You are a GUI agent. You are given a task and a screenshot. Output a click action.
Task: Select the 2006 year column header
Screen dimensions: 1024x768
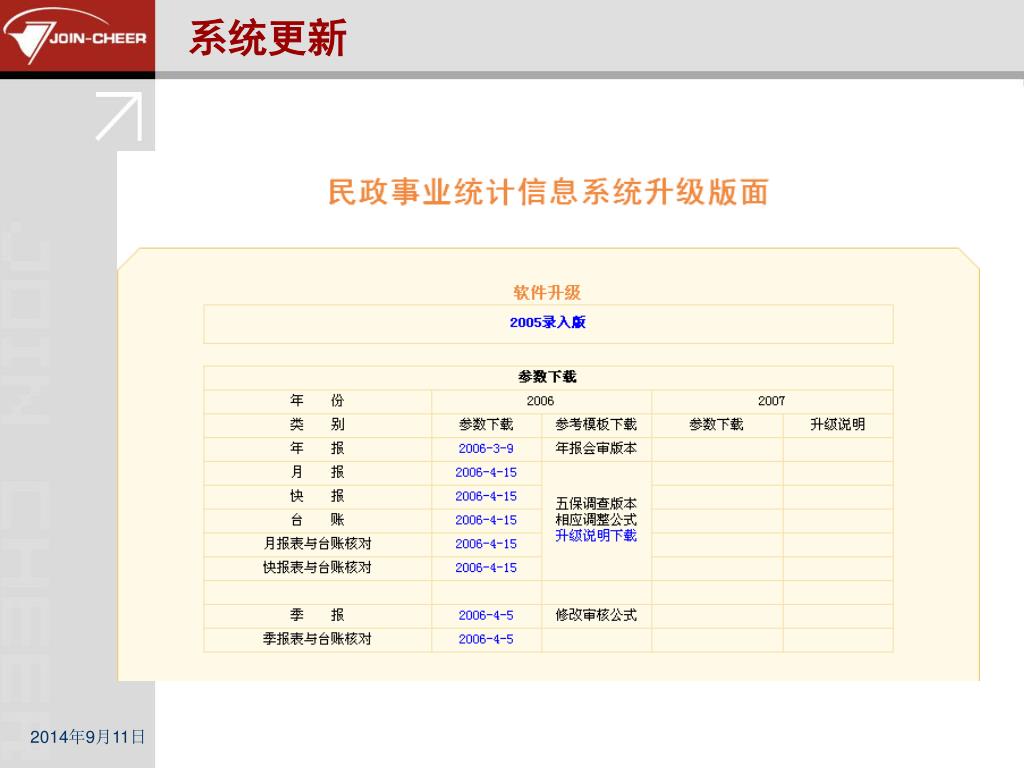[x=541, y=401]
